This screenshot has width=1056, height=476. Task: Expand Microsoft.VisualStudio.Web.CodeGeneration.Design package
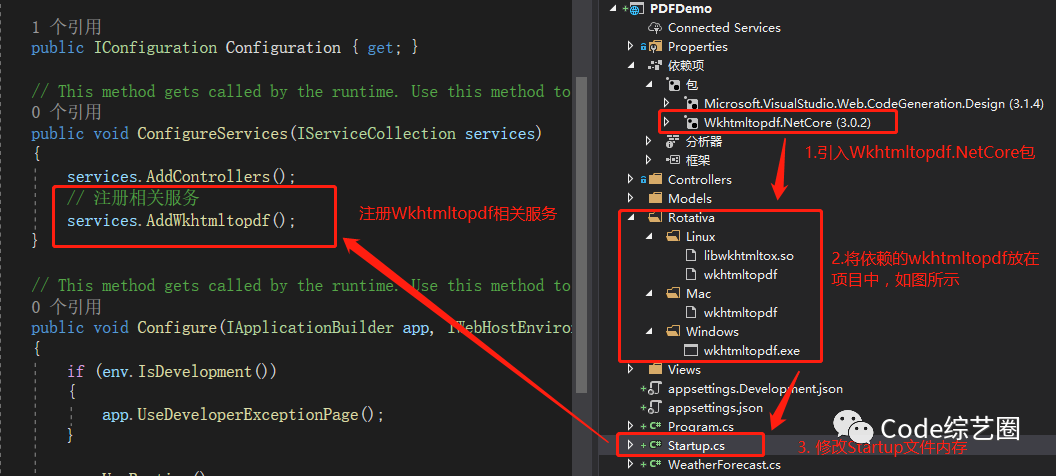[667, 103]
